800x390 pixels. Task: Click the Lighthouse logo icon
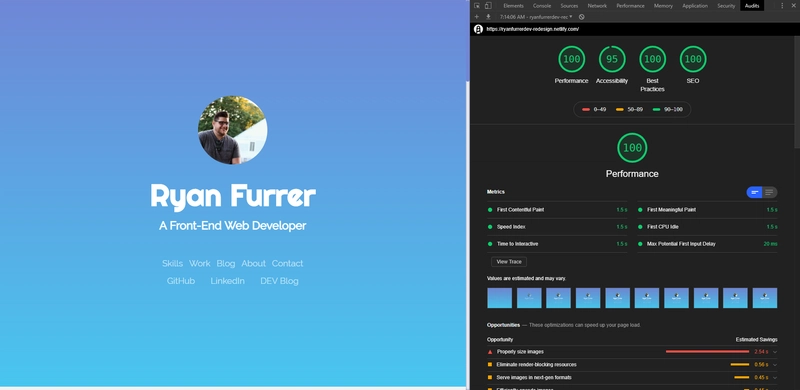pyautogui.click(x=478, y=29)
